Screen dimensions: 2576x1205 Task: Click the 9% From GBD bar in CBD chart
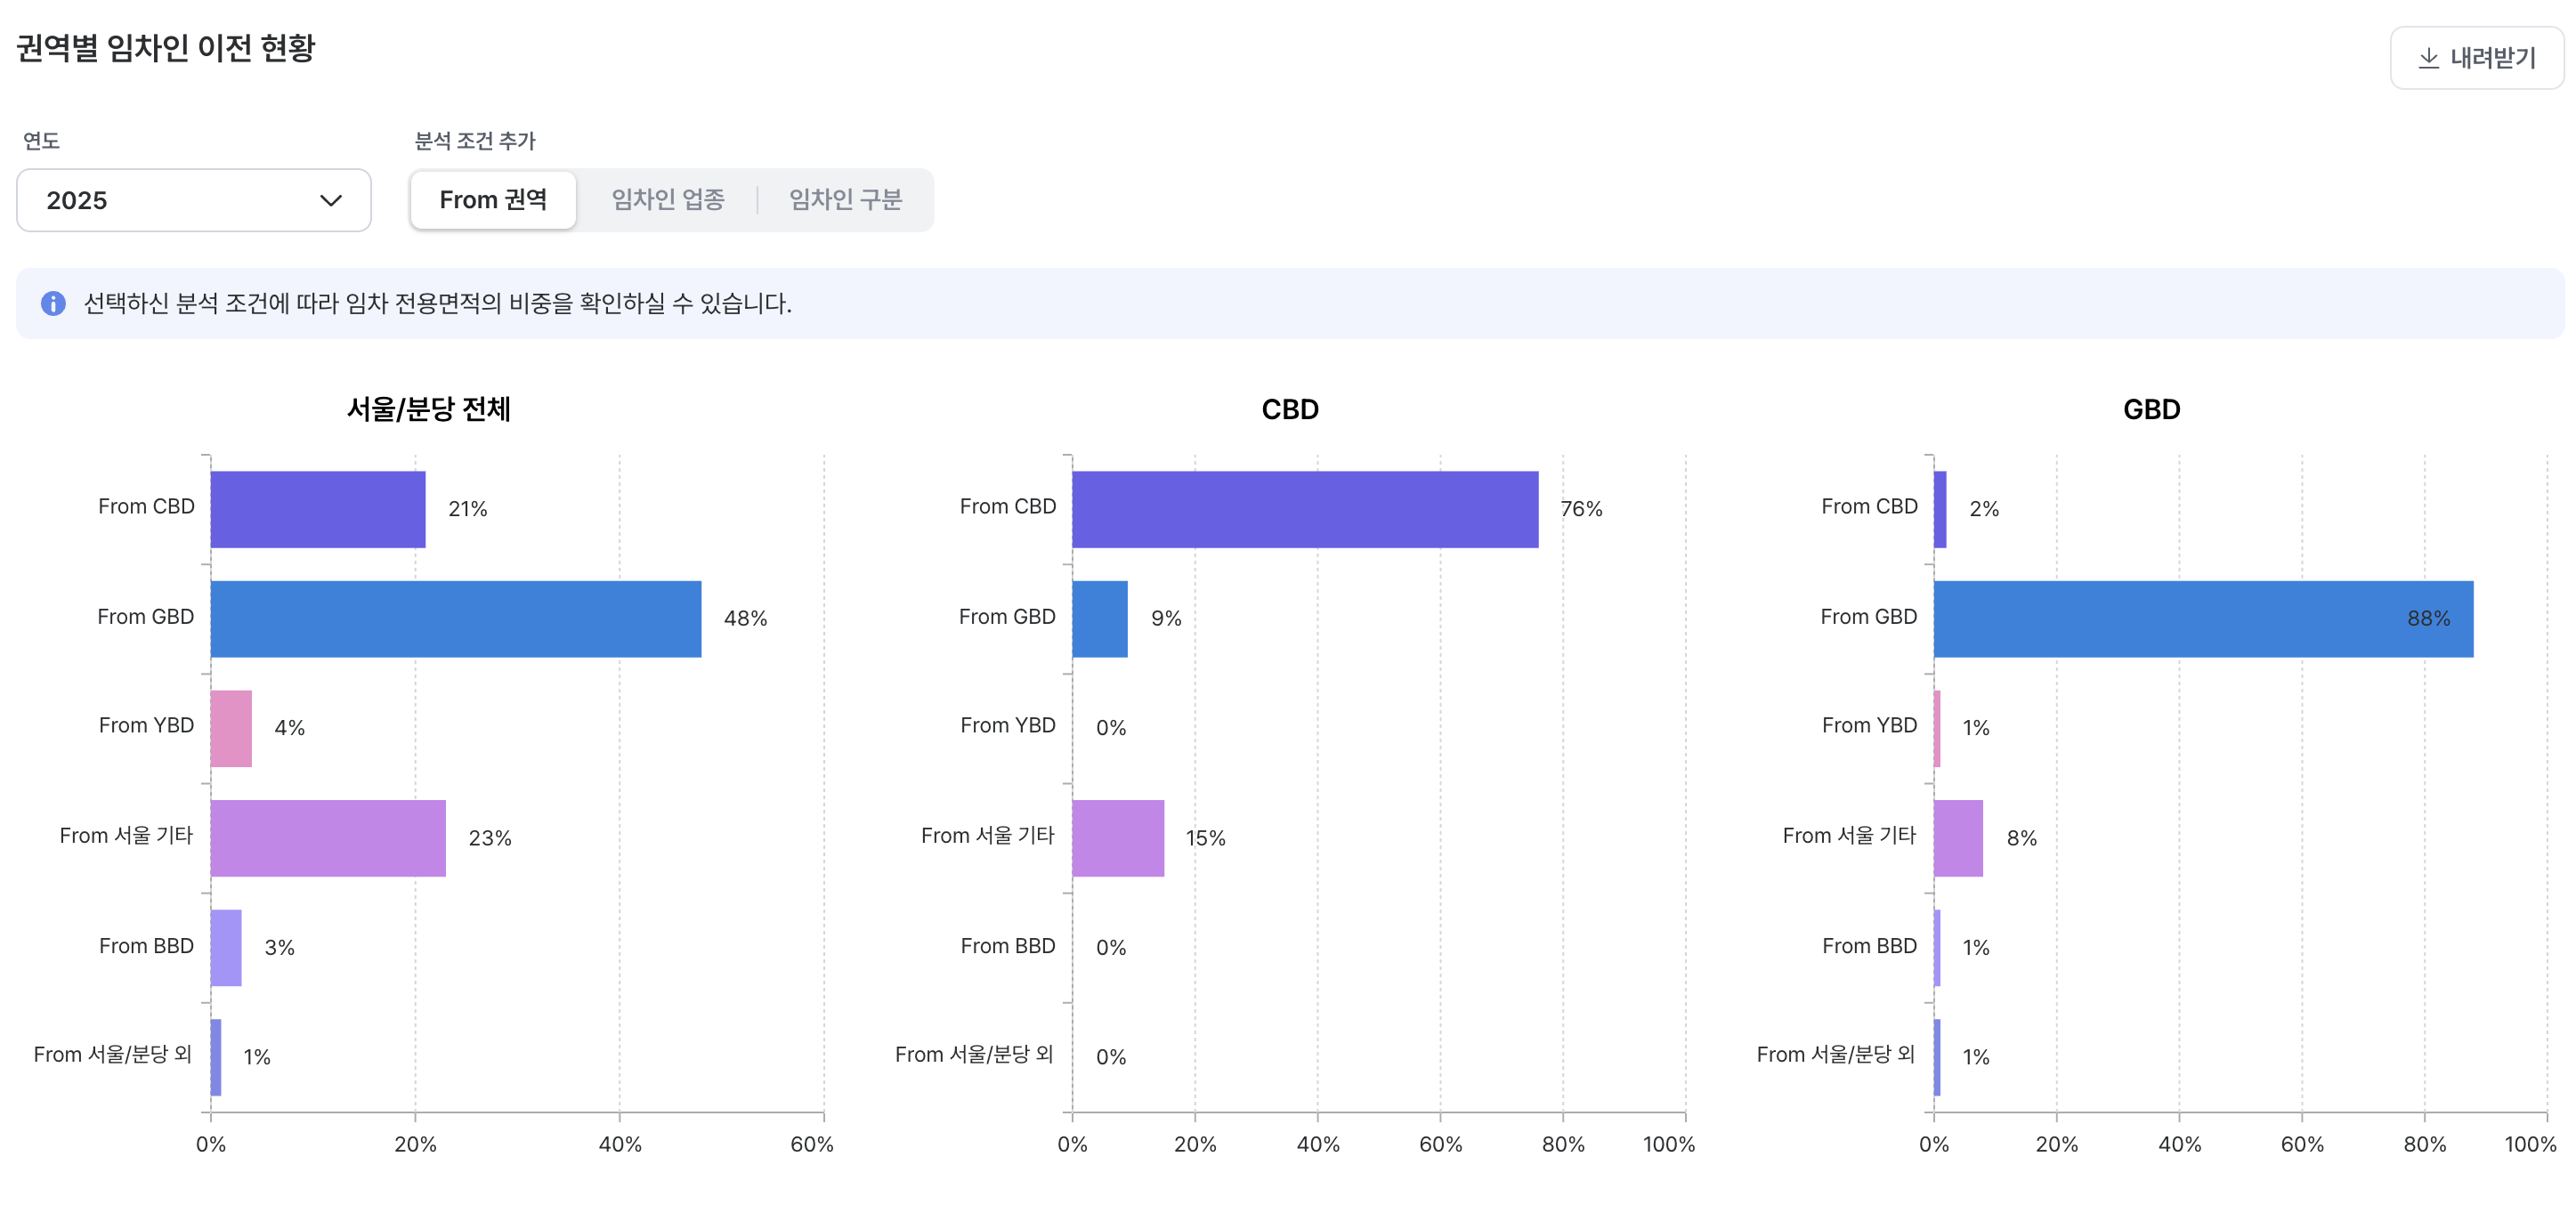click(1100, 618)
